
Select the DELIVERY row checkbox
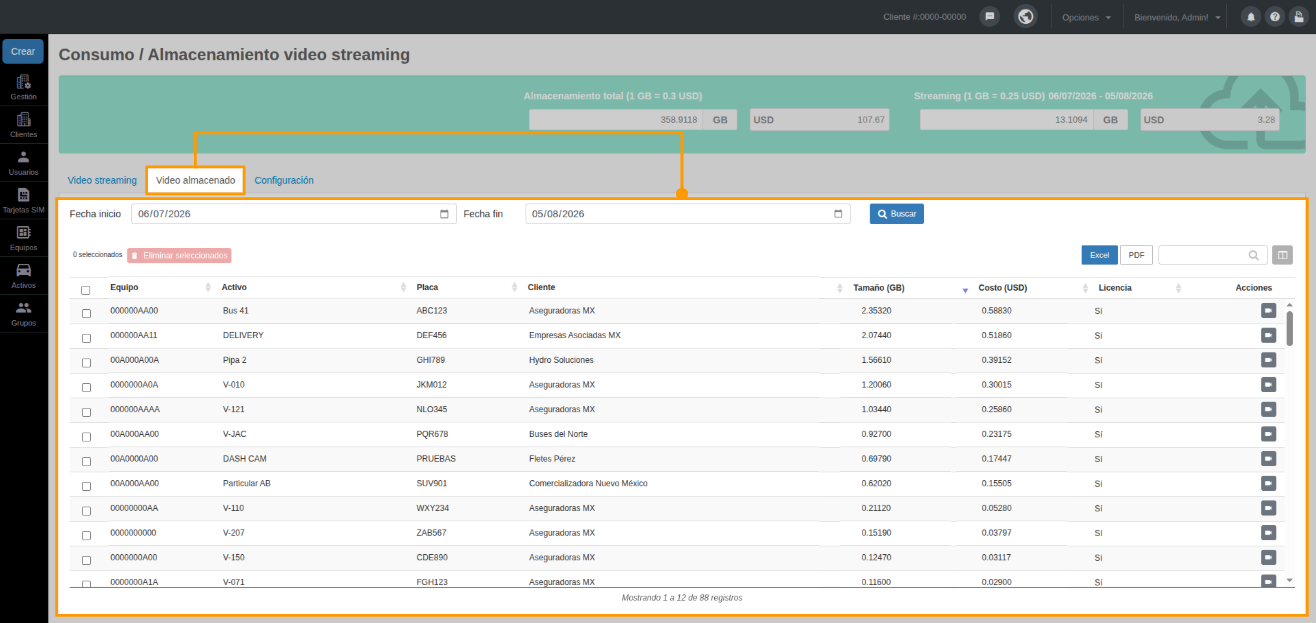point(86,338)
